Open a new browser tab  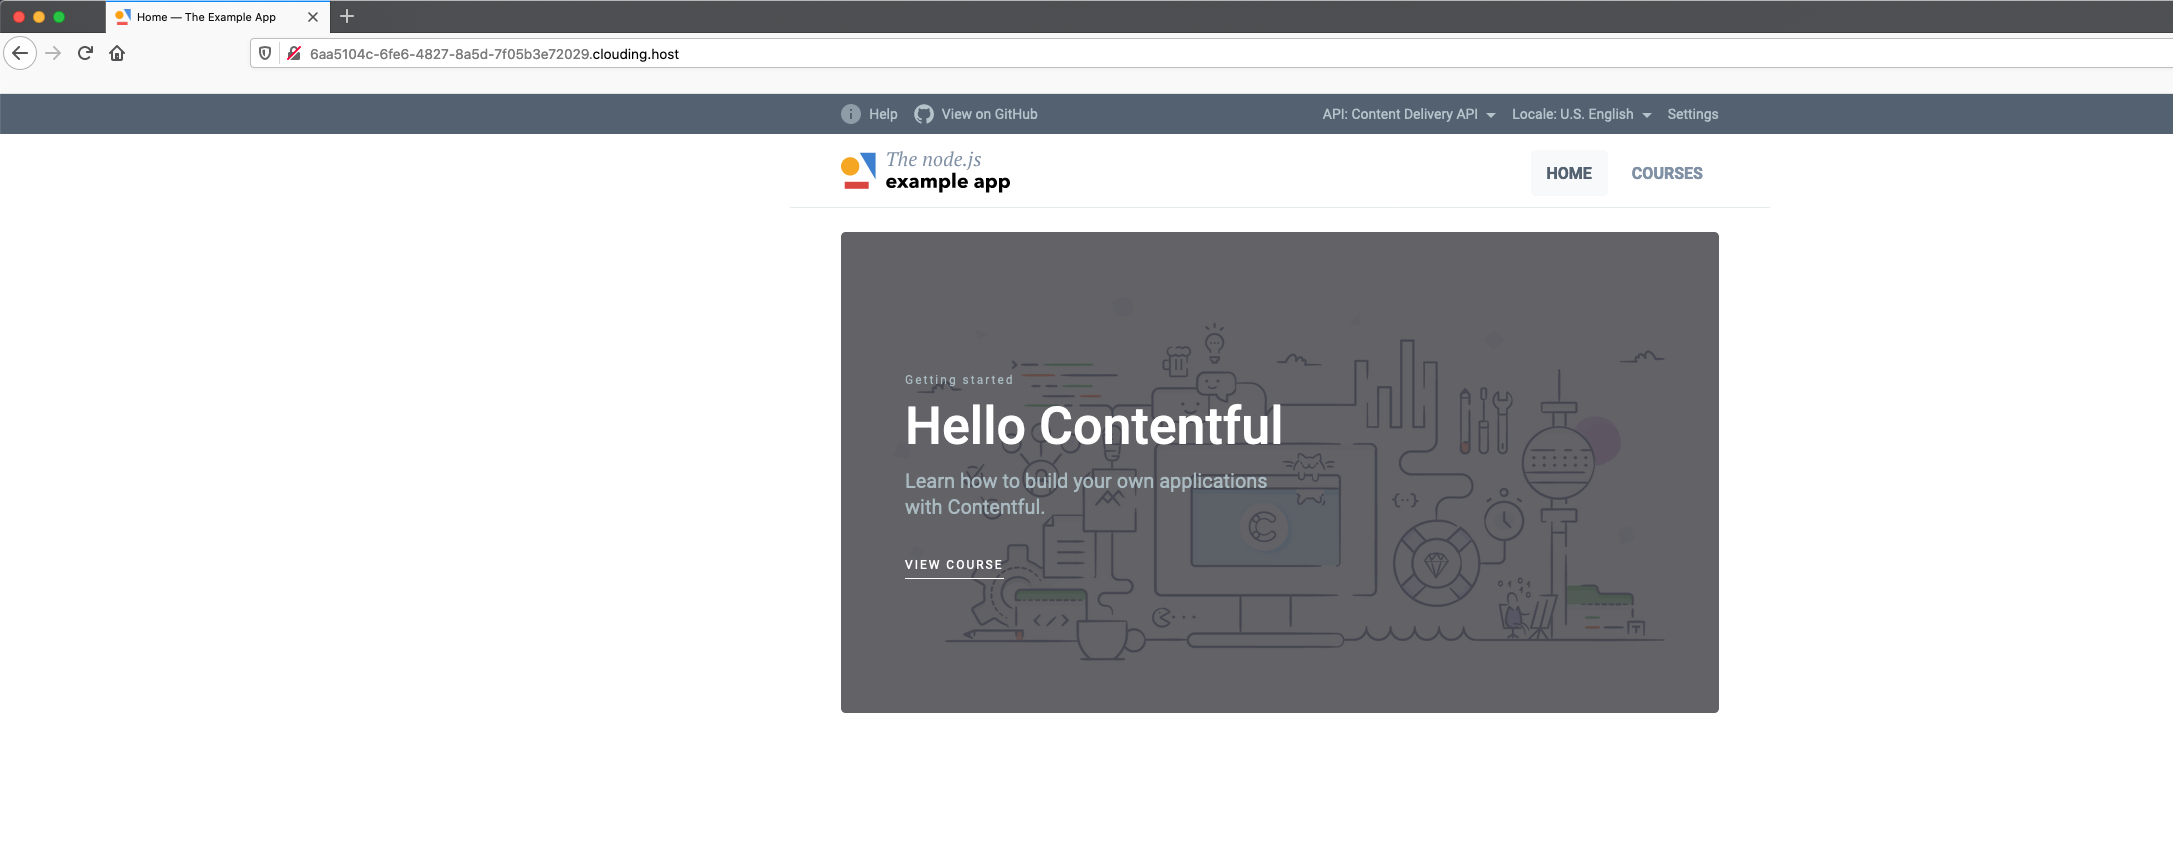tap(347, 16)
